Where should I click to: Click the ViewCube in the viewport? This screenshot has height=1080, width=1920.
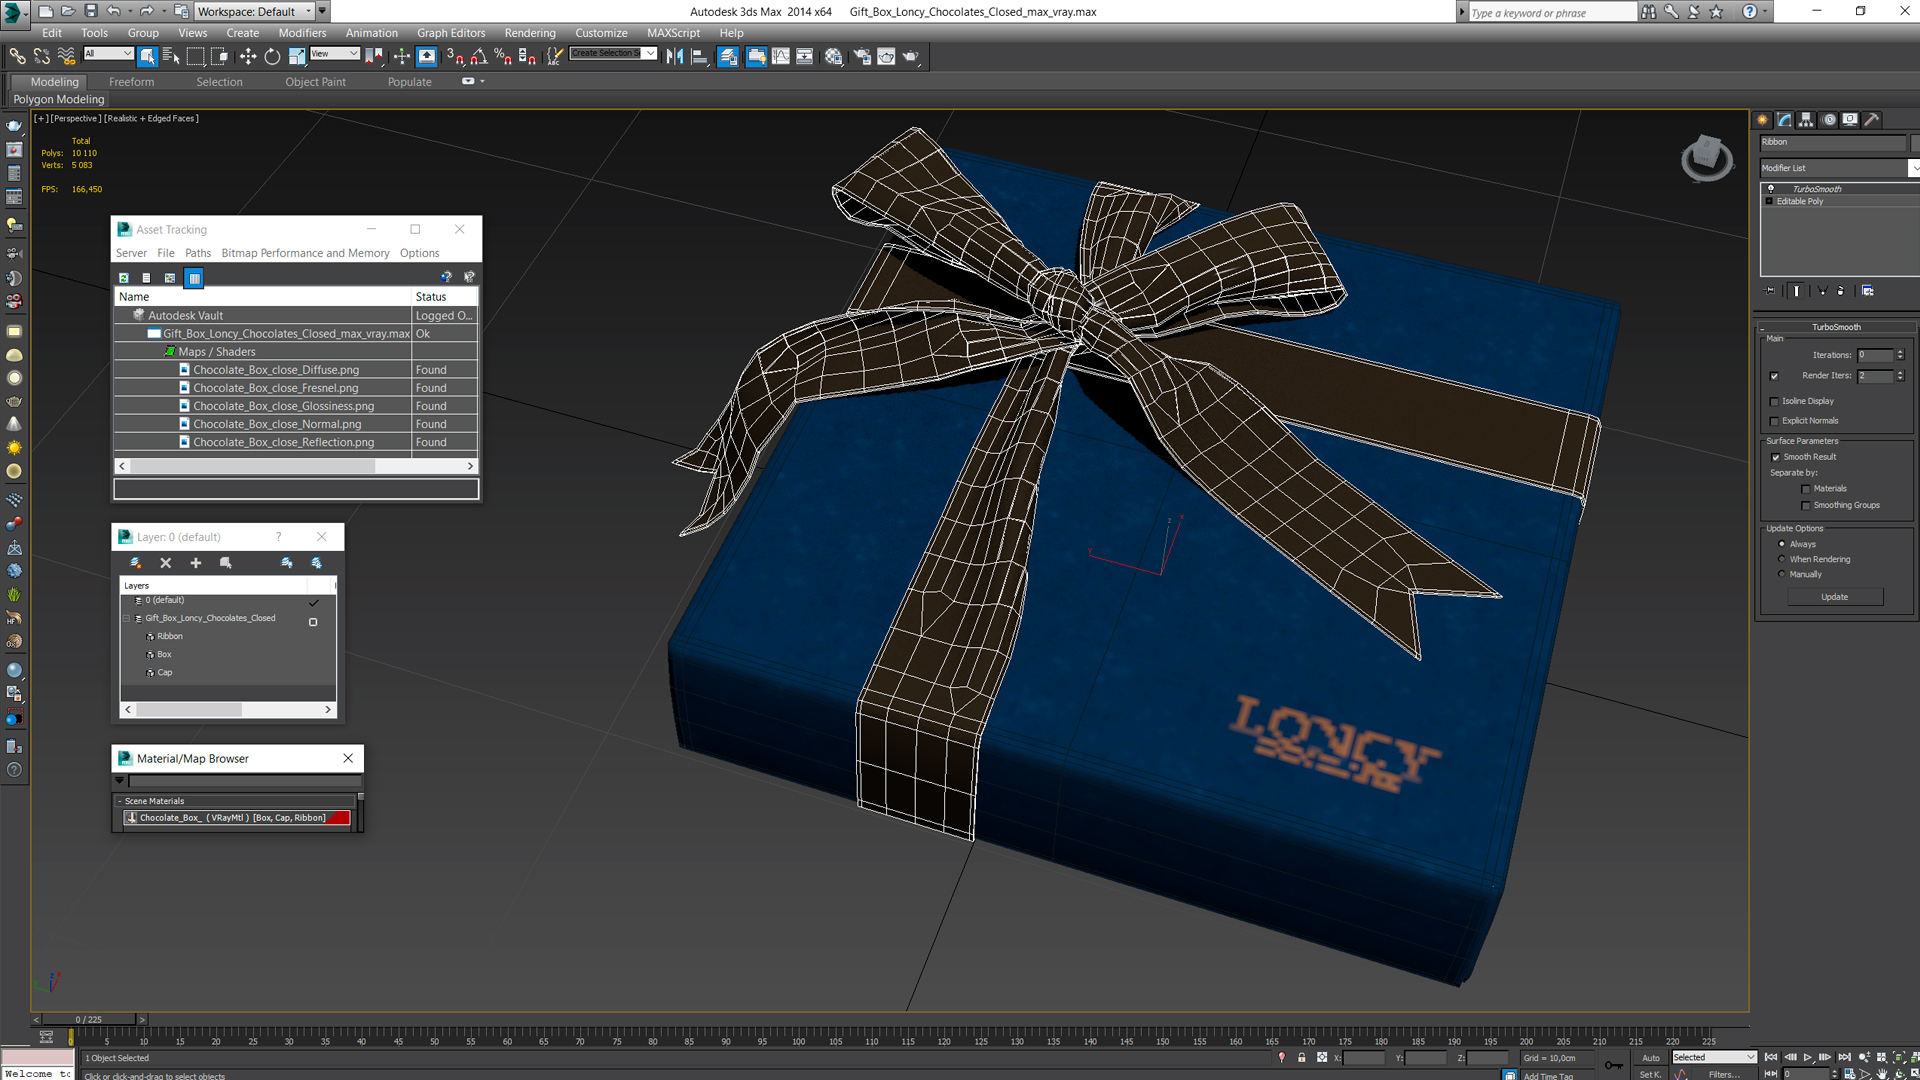tap(1706, 158)
